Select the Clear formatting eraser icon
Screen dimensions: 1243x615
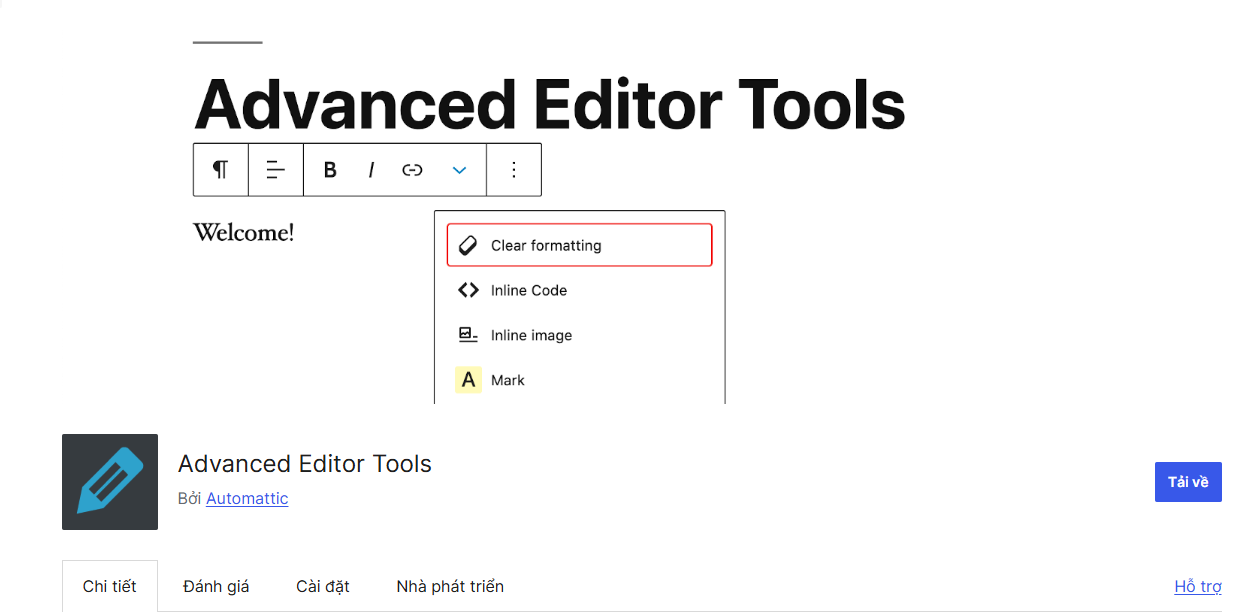click(467, 244)
